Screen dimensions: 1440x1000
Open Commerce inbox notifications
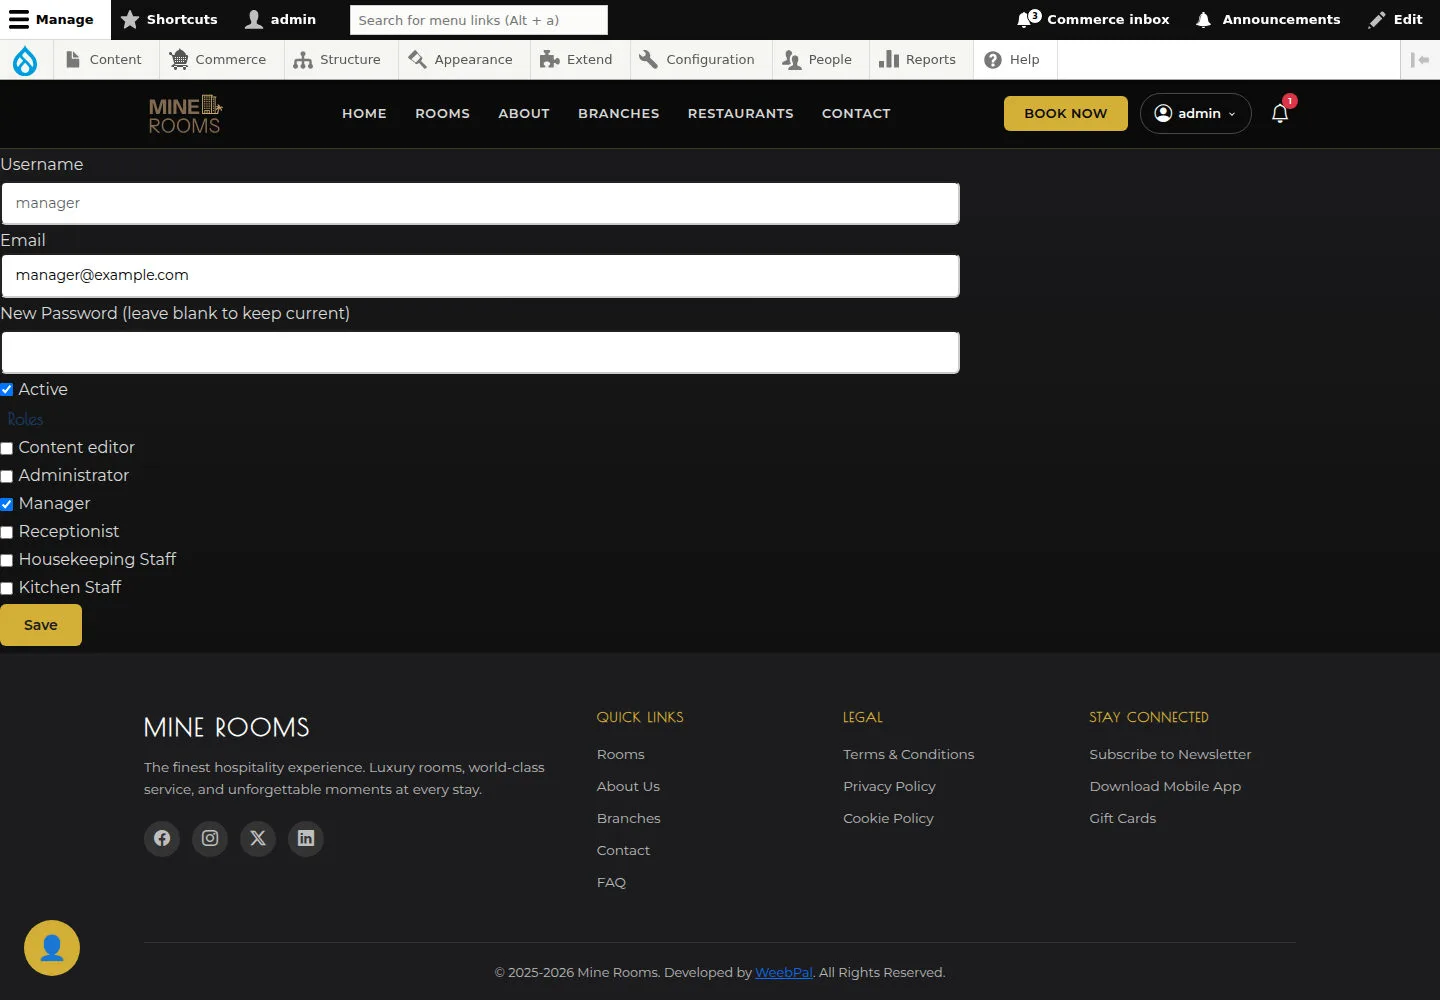click(x=1093, y=19)
